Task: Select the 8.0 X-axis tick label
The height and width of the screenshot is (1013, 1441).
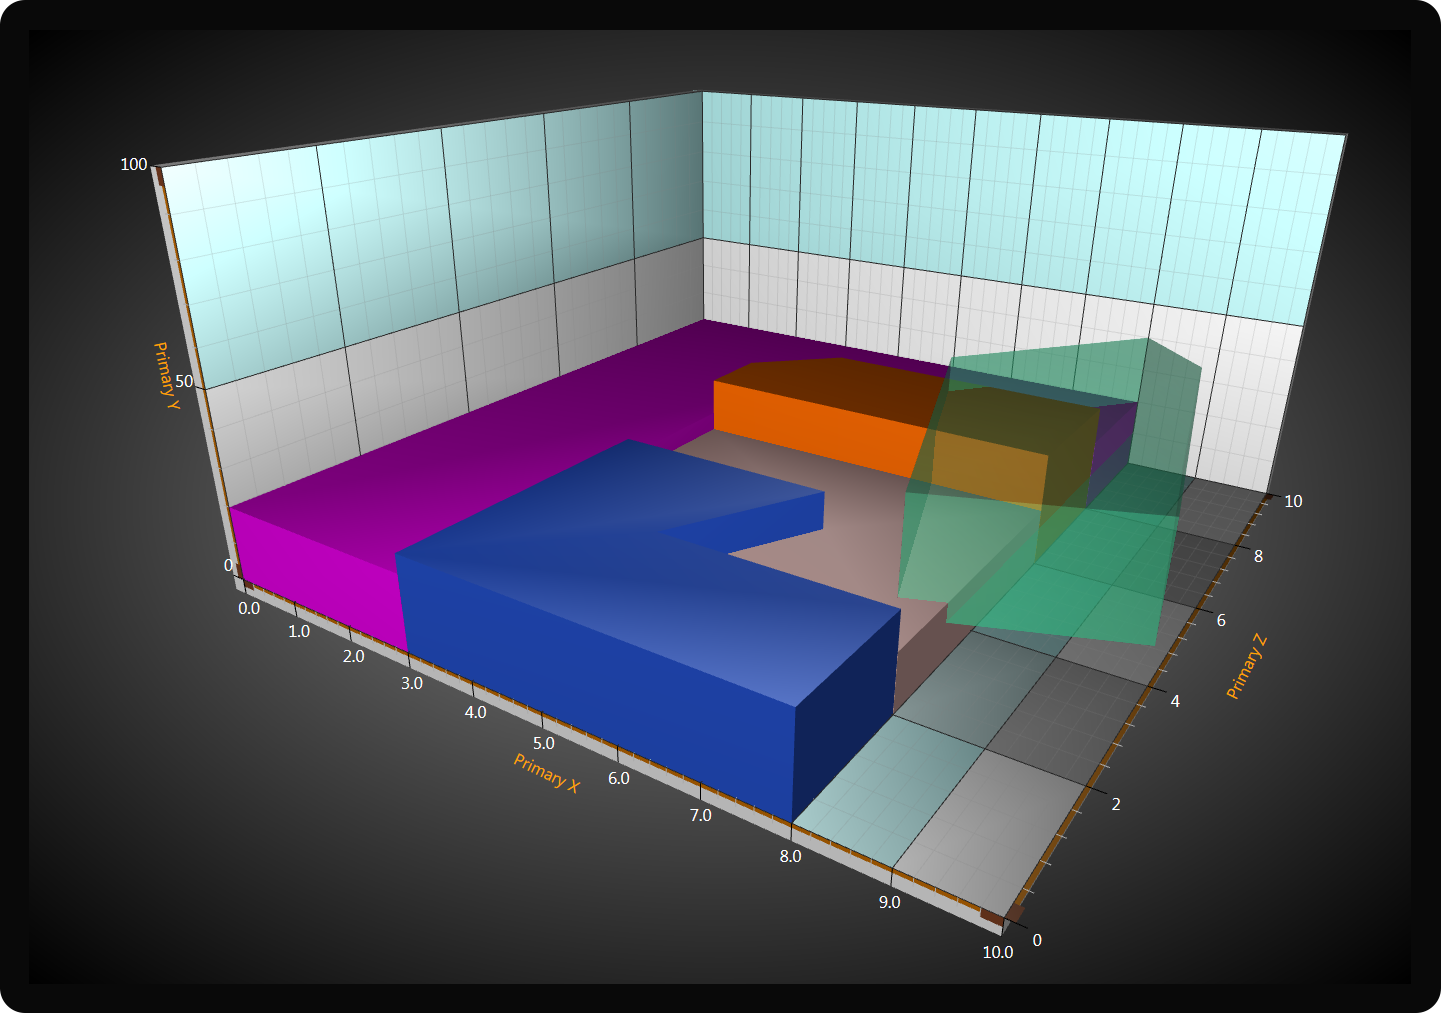Action: click(x=790, y=856)
